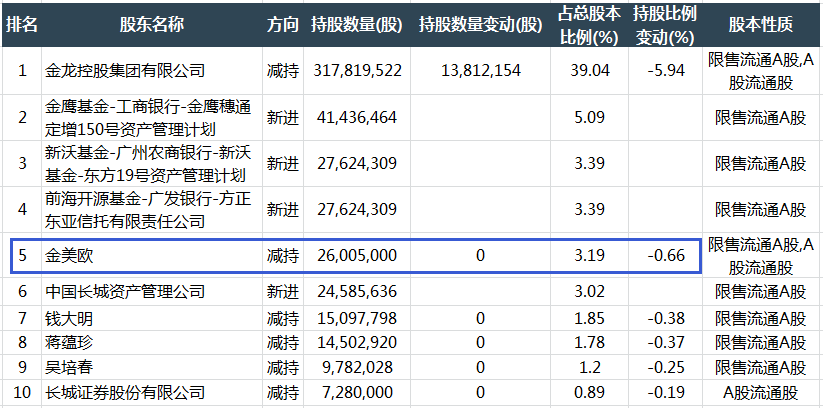Click the -5.94 change ratio cell
823x408 pixels.
pos(665,71)
